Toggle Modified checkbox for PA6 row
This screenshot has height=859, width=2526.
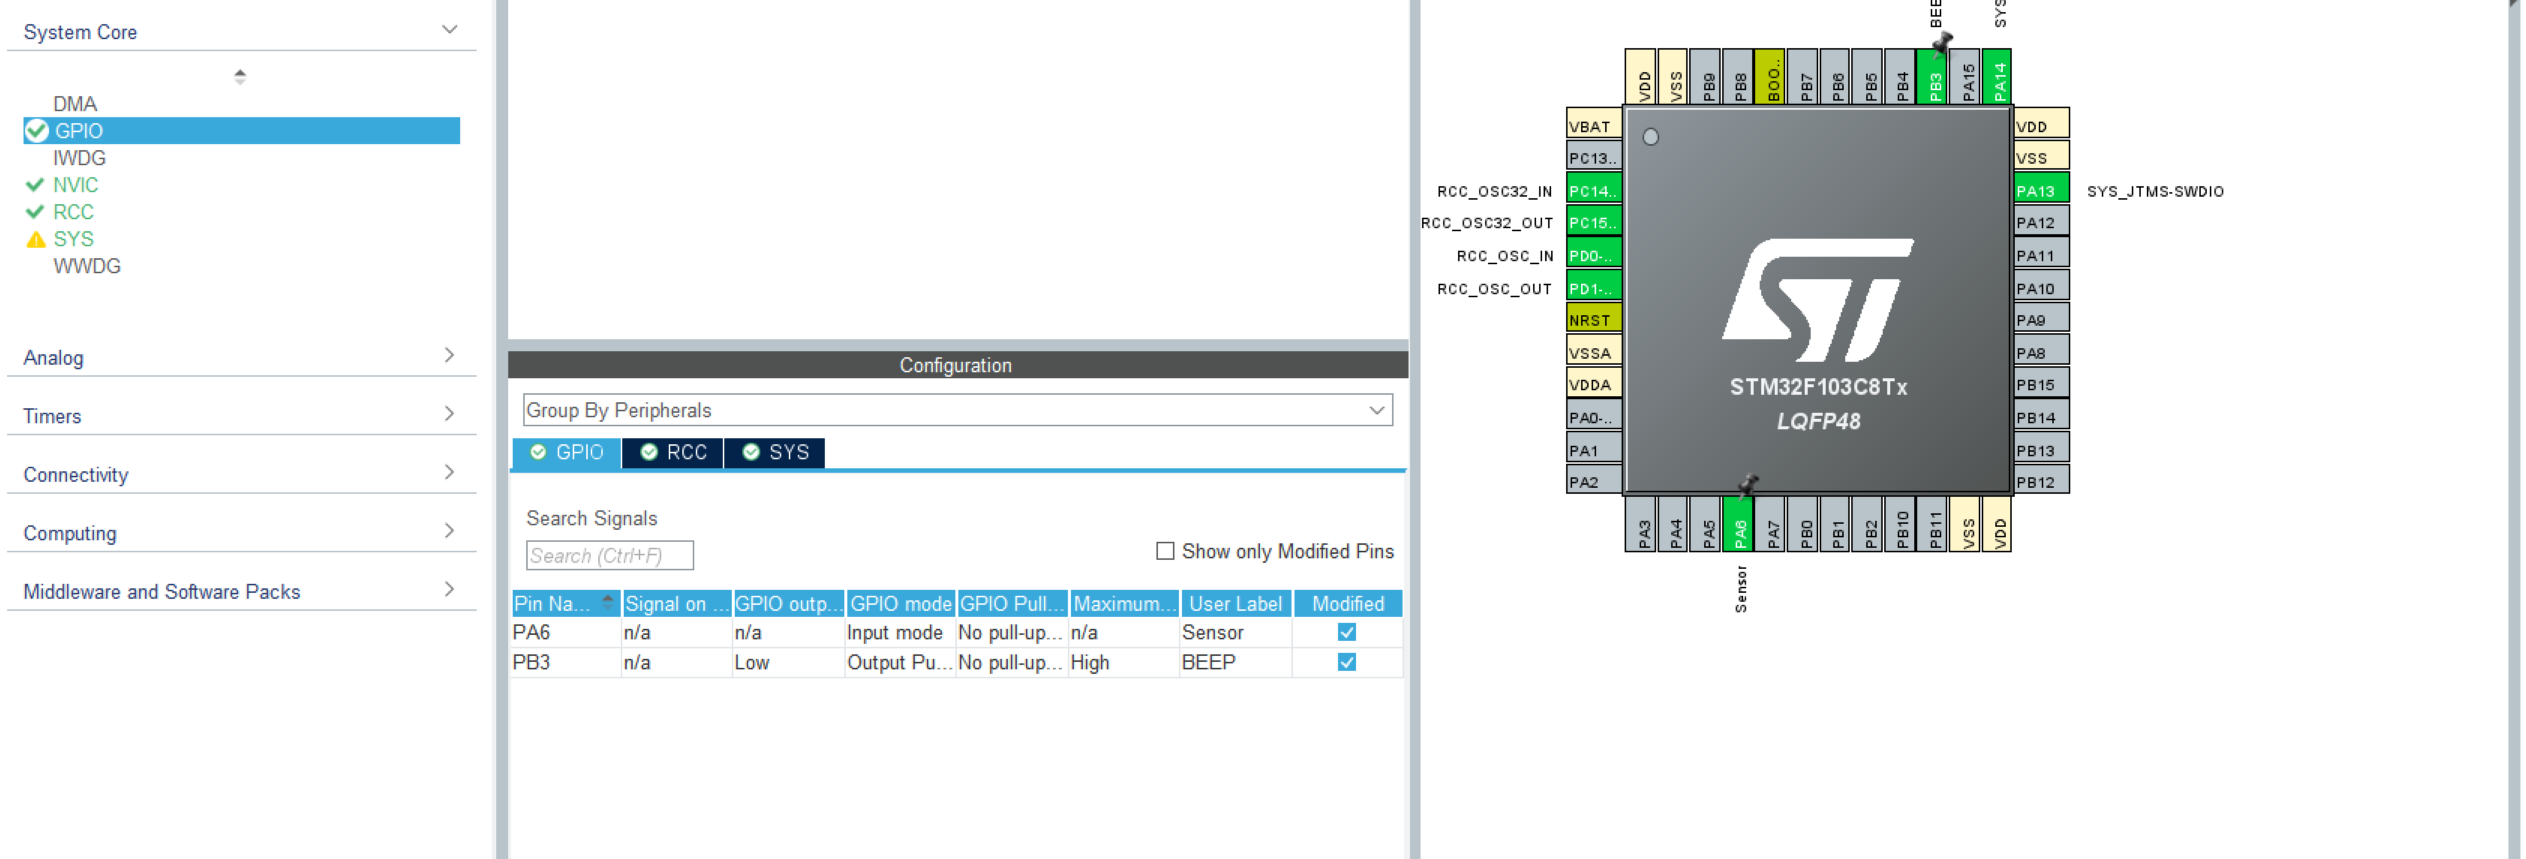click(x=1347, y=632)
